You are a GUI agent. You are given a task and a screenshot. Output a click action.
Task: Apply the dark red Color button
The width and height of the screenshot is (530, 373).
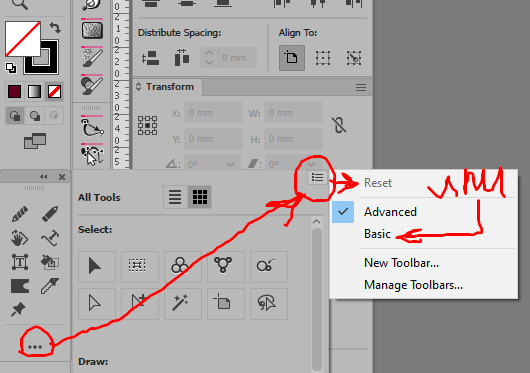click(15, 92)
